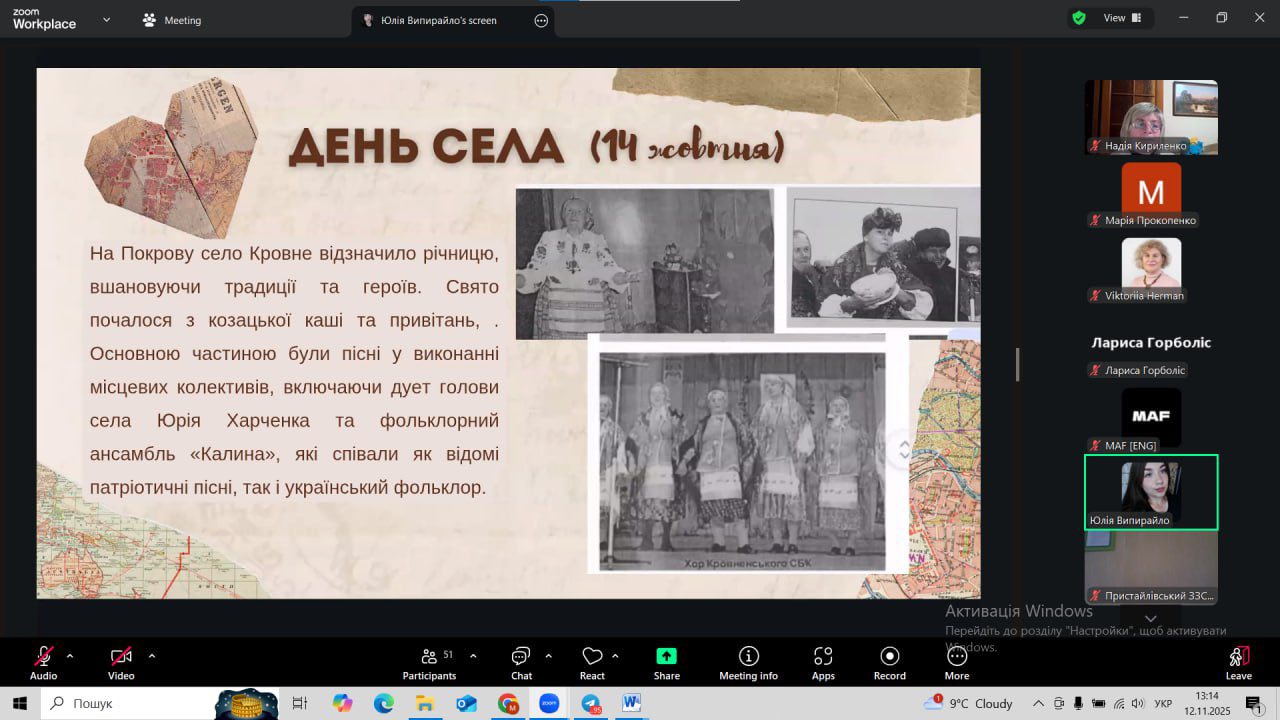Select Надія Кириленко's video thumbnail
Screen dimensions: 1280x720
(x=1151, y=116)
